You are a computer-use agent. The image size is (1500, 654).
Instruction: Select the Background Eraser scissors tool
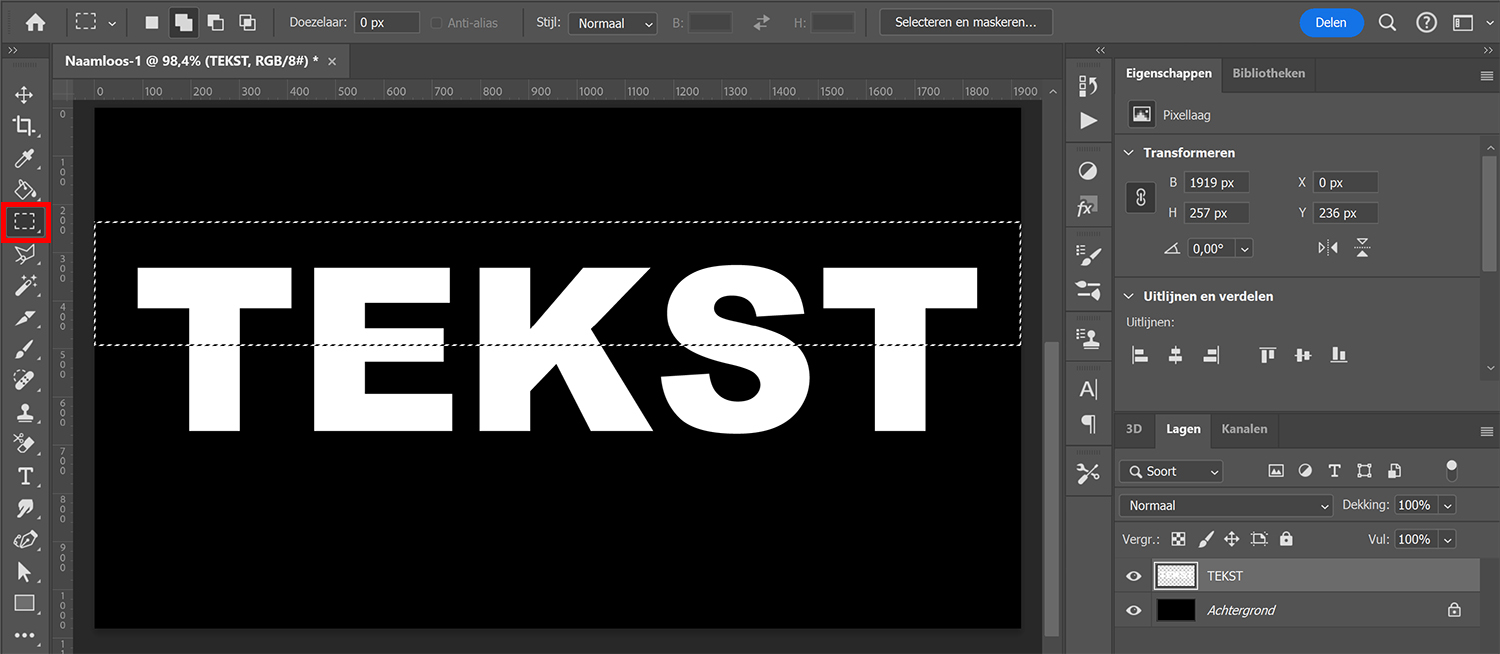[24, 444]
